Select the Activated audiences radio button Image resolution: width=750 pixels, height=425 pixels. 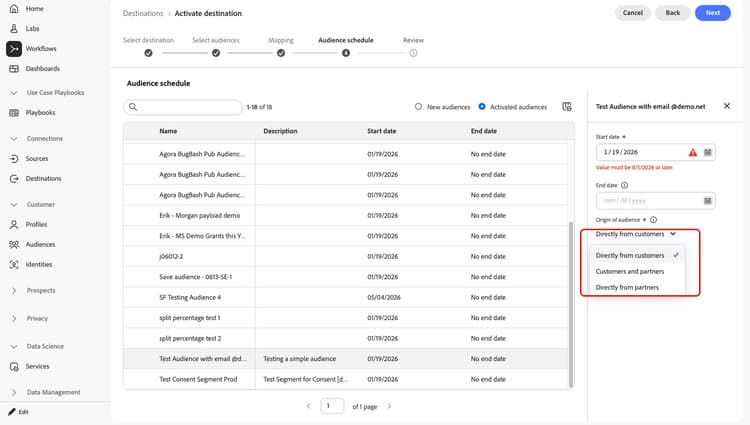[482, 107]
